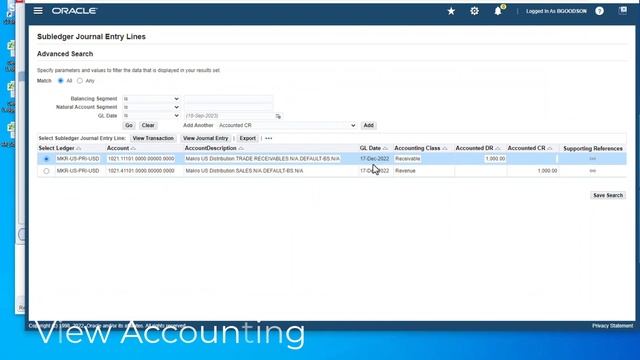This screenshot has height=360, width=640.
Task: Click View Journal Entry button
Action: point(205,138)
